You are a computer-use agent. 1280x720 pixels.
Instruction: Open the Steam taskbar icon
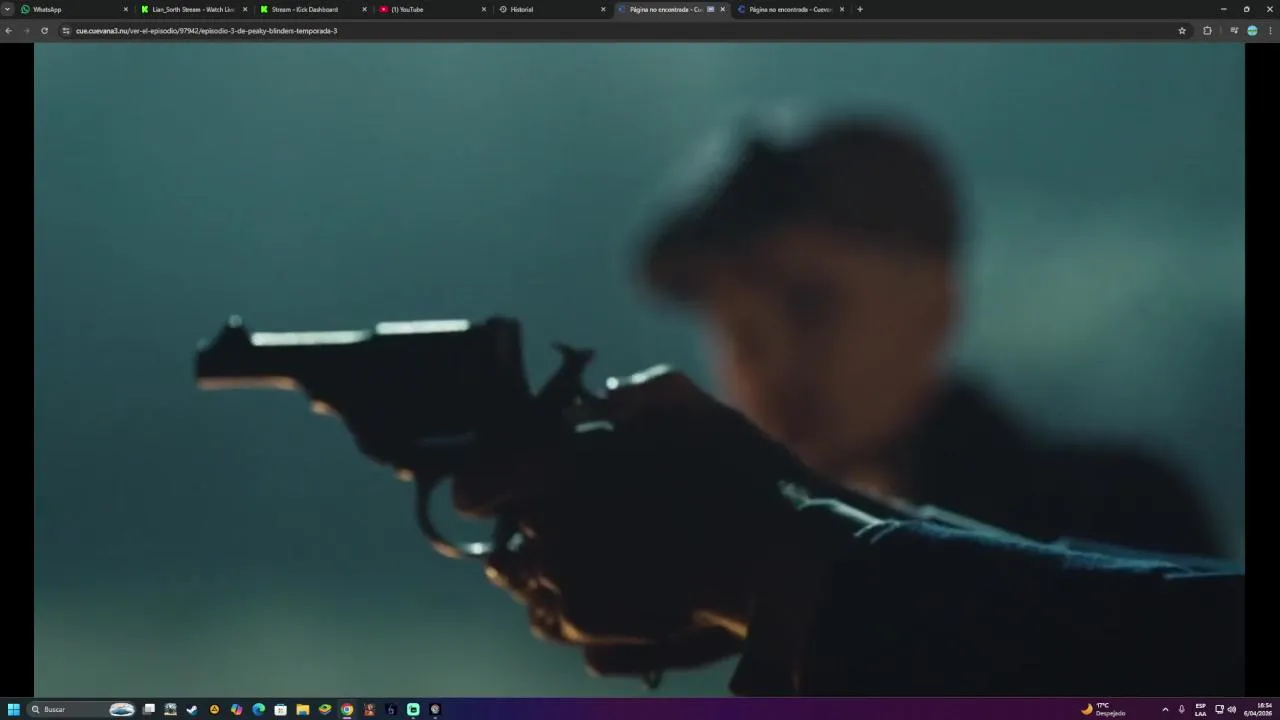pos(192,709)
